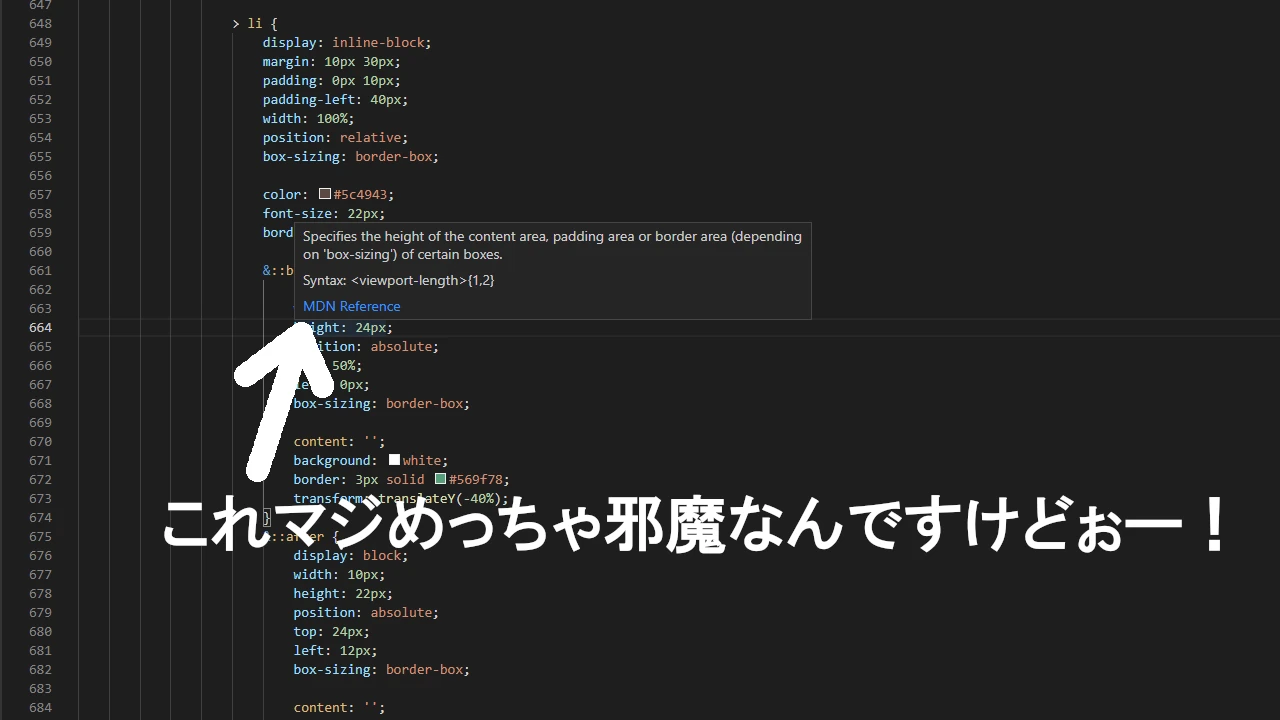Click 'position: absolute;' on line 679
This screenshot has height=720, width=1280.
point(367,612)
